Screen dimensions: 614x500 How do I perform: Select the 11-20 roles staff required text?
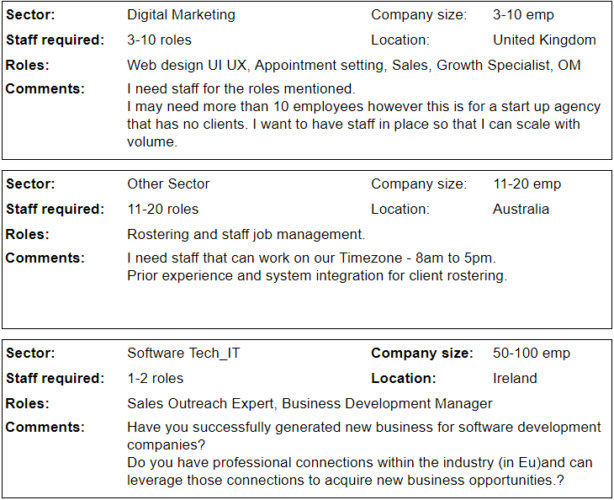coord(163,209)
